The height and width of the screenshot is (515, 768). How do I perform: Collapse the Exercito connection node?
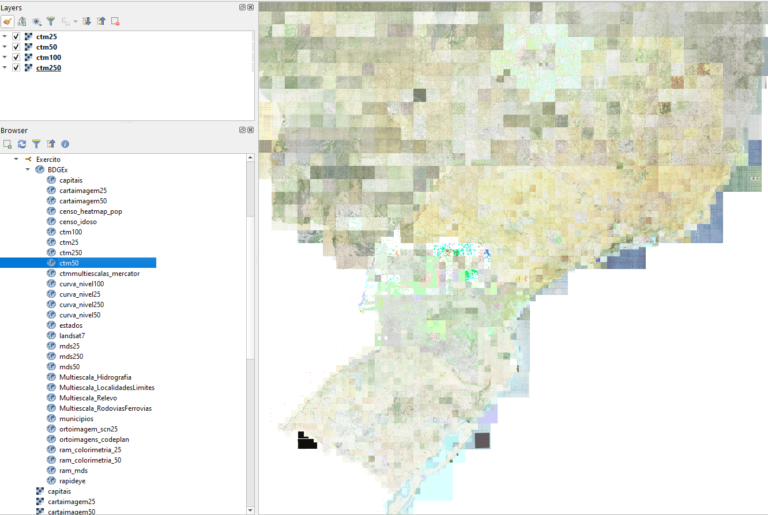[x=16, y=160]
